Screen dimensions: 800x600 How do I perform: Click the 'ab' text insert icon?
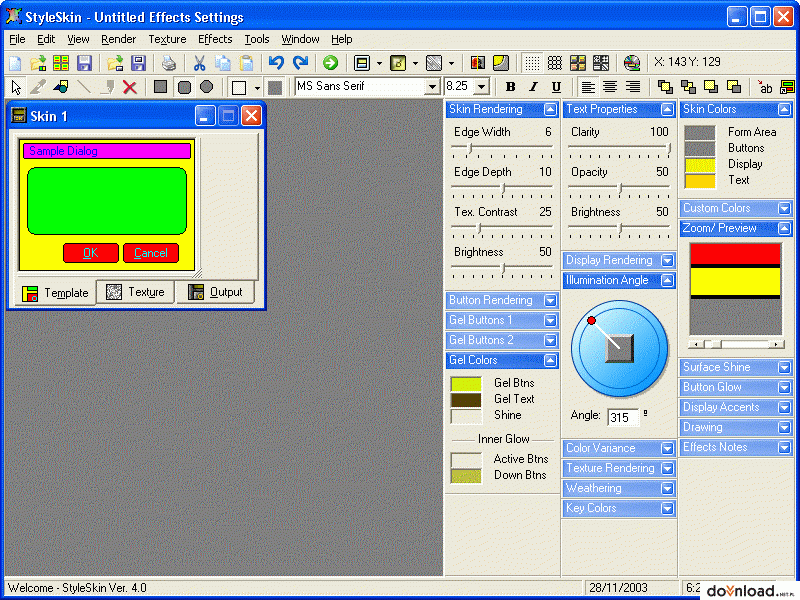pyautogui.click(x=765, y=87)
